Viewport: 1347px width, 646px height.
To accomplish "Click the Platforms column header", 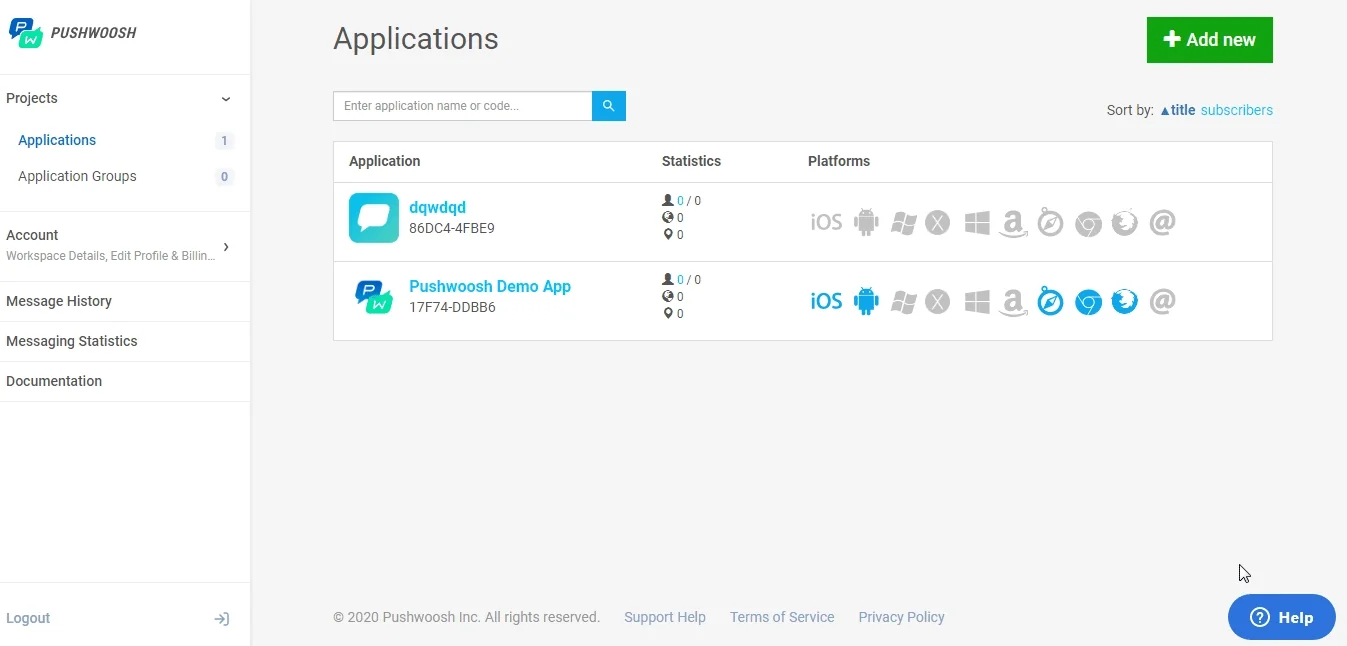I will pos(839,161).
